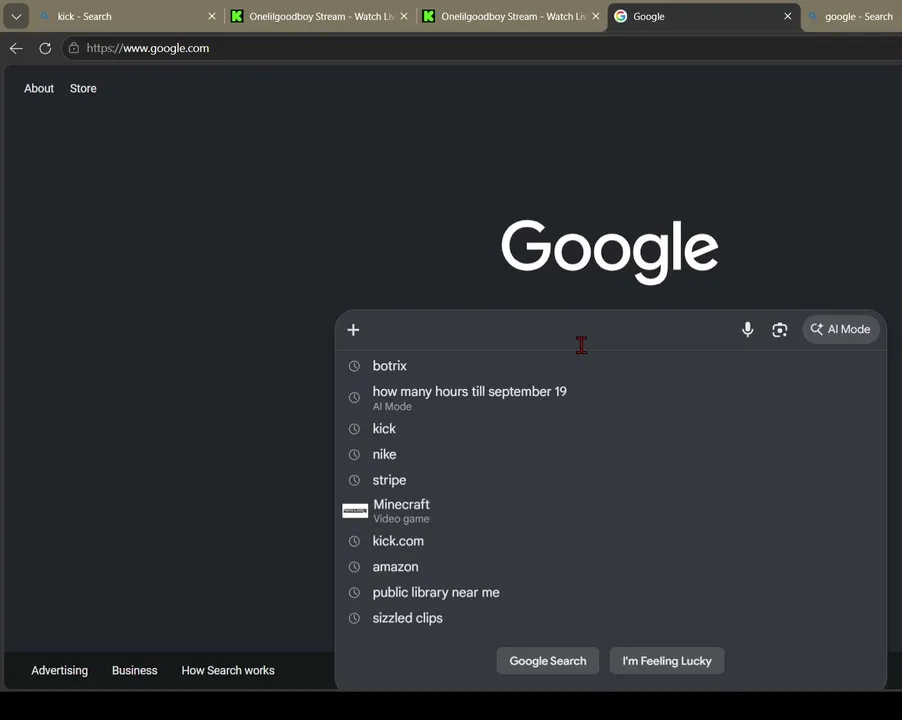
Task: Click clock icon next to amazon
Action: click(354, 567)
